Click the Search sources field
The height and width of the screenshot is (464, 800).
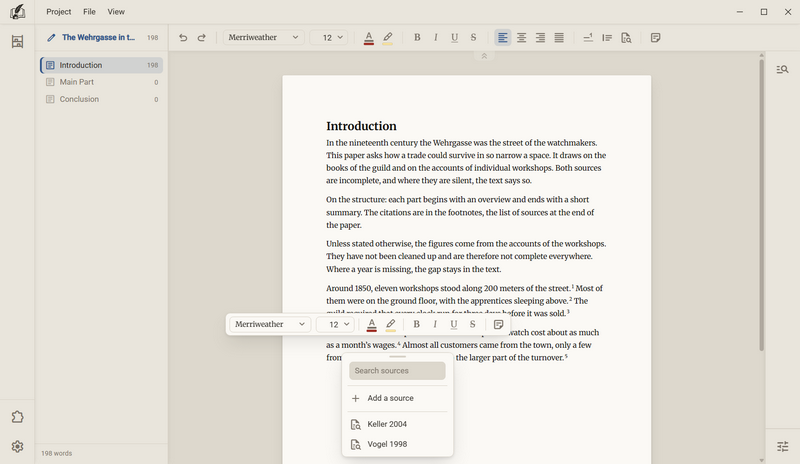(397, 371)
